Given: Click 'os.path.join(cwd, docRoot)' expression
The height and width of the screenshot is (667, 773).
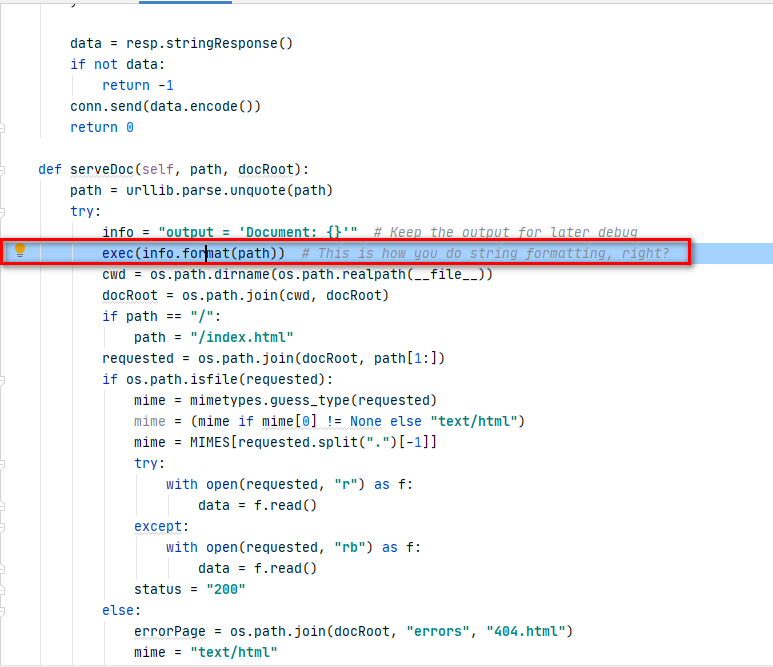Looking at the screenshot, I should pyautogui.click(x=285, y=295).
